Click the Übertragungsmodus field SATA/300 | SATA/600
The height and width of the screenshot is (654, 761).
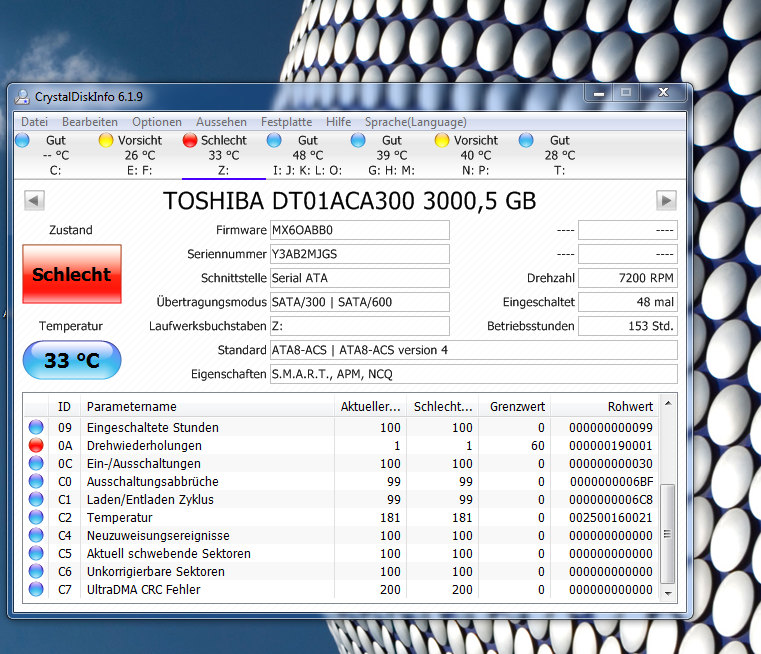360,302
